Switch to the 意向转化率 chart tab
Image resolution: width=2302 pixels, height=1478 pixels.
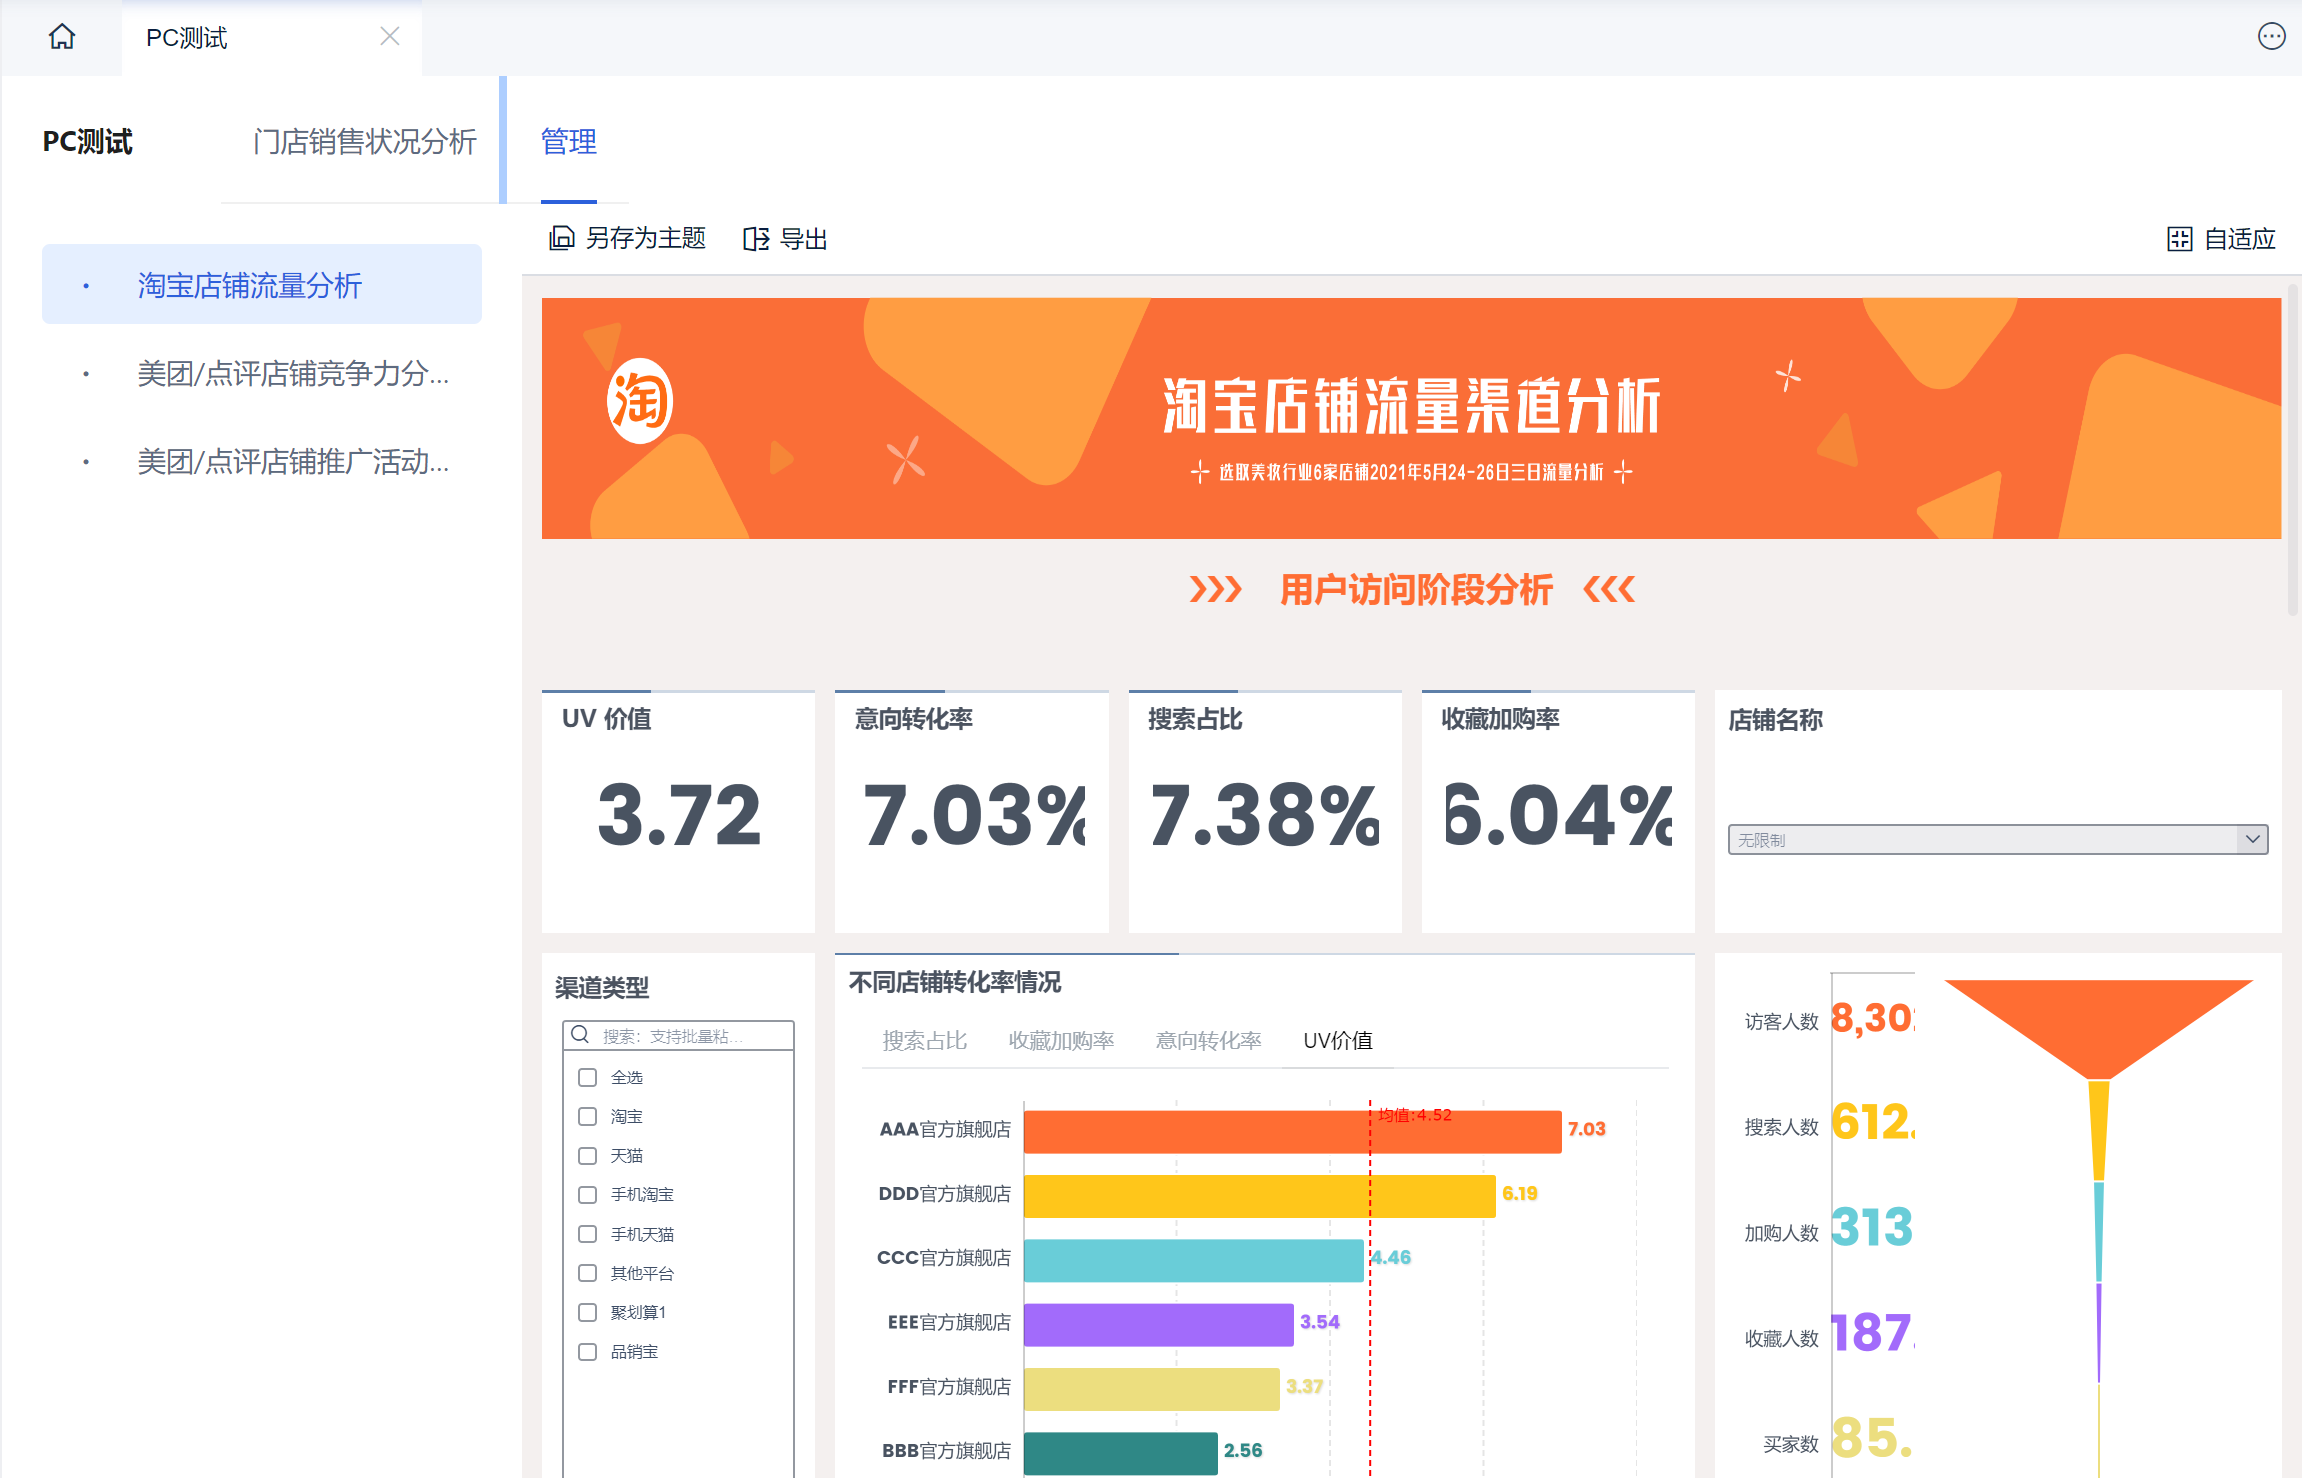click(x=1208, y=1040)
